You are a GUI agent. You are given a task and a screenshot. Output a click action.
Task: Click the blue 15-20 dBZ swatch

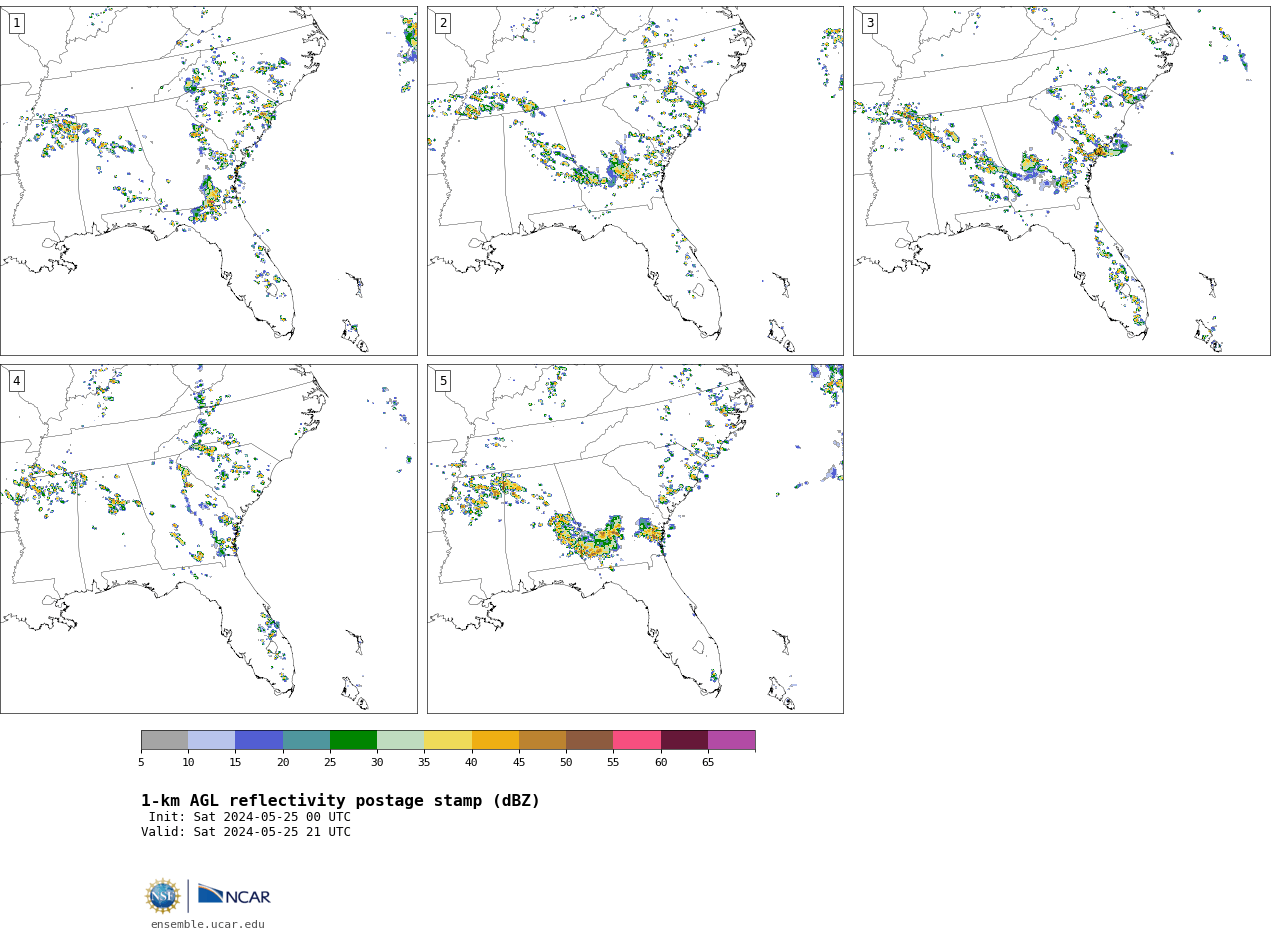pos(259,740)
